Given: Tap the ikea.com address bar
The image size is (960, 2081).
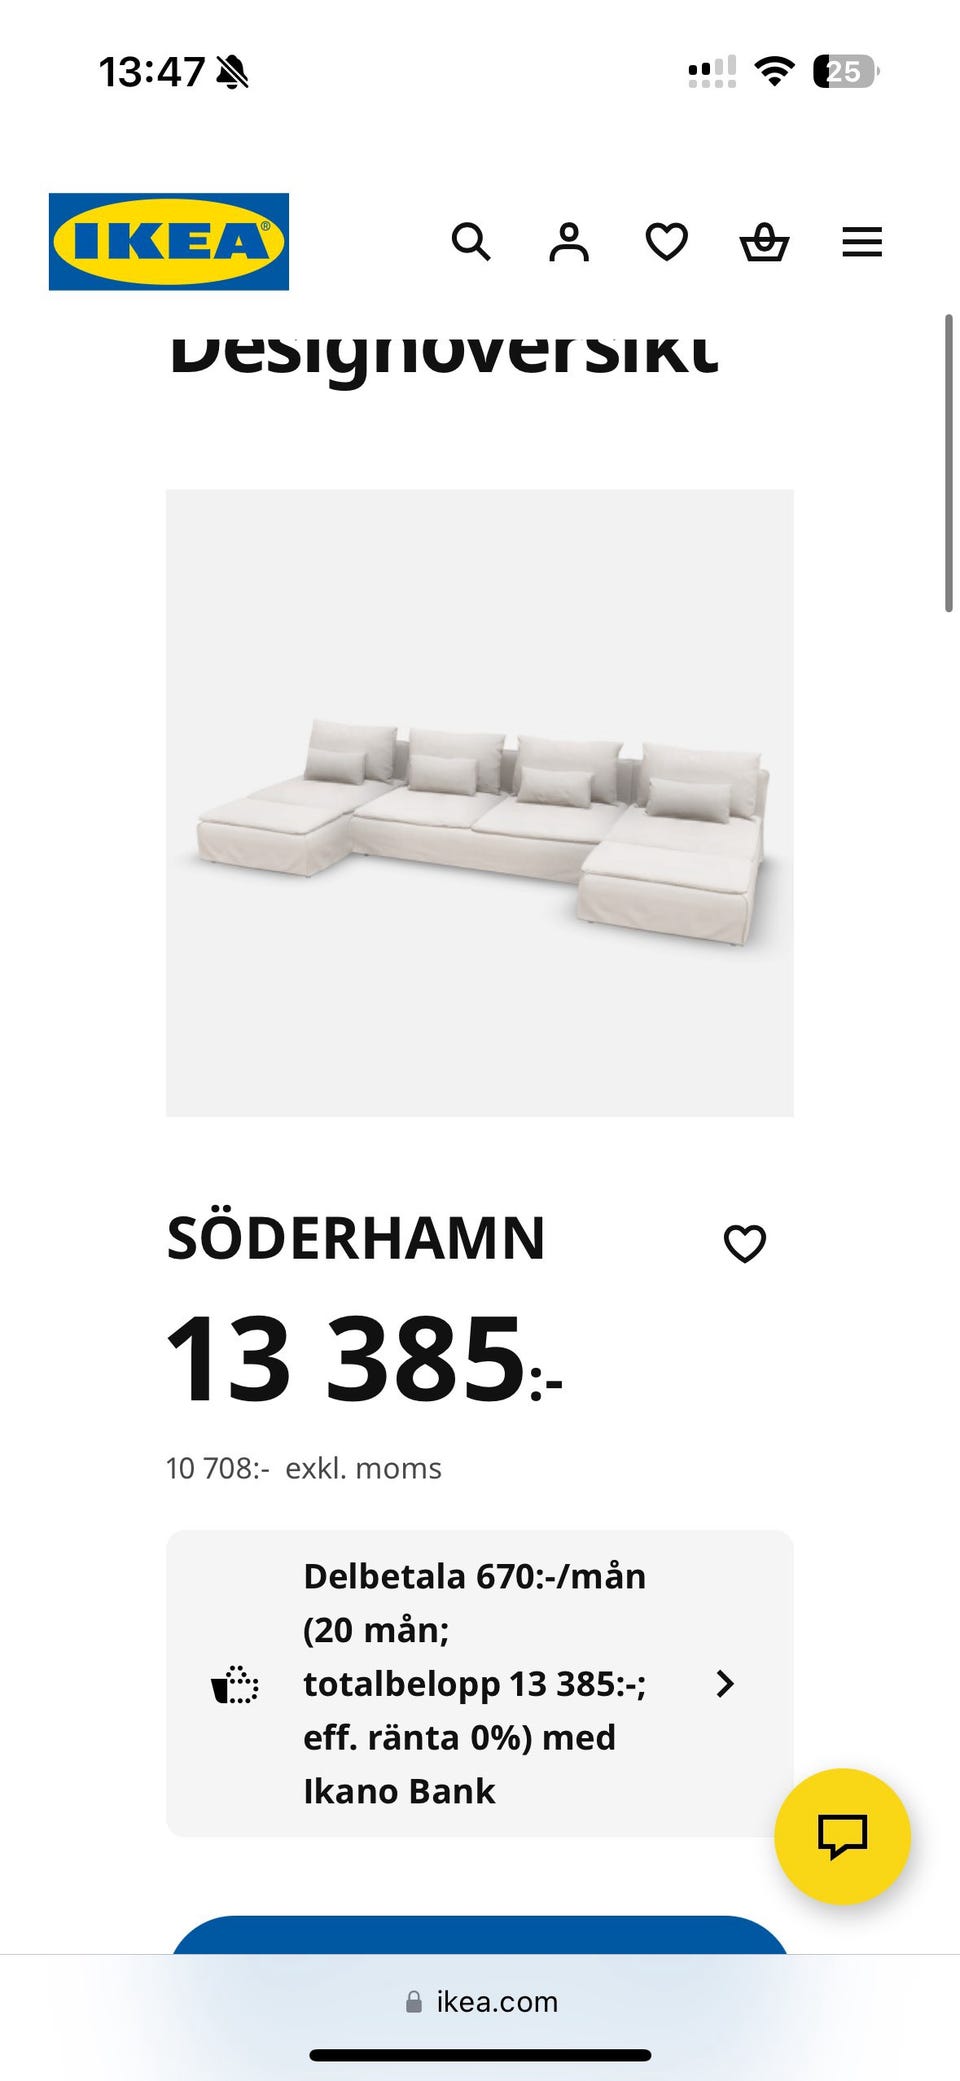Looking at the screenshot, I should (496, 2002).
